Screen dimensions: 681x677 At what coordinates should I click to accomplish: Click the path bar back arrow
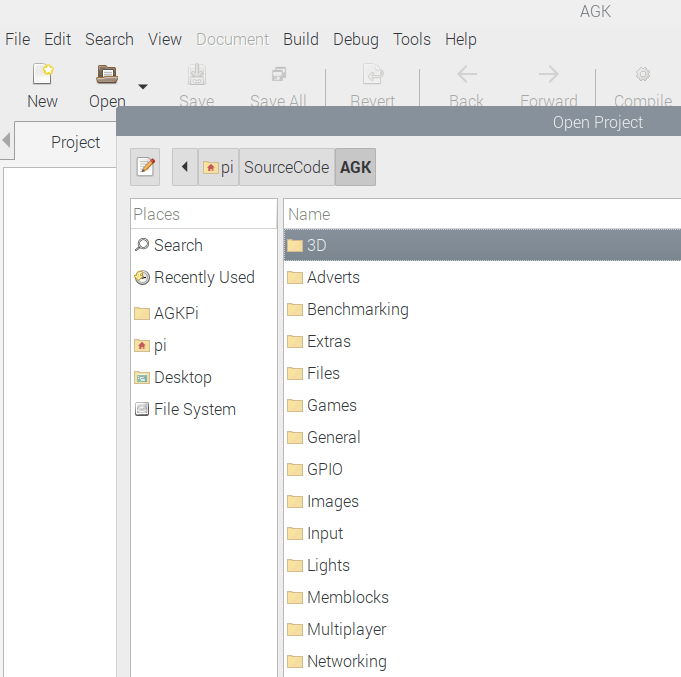click(x=184, y=167)
